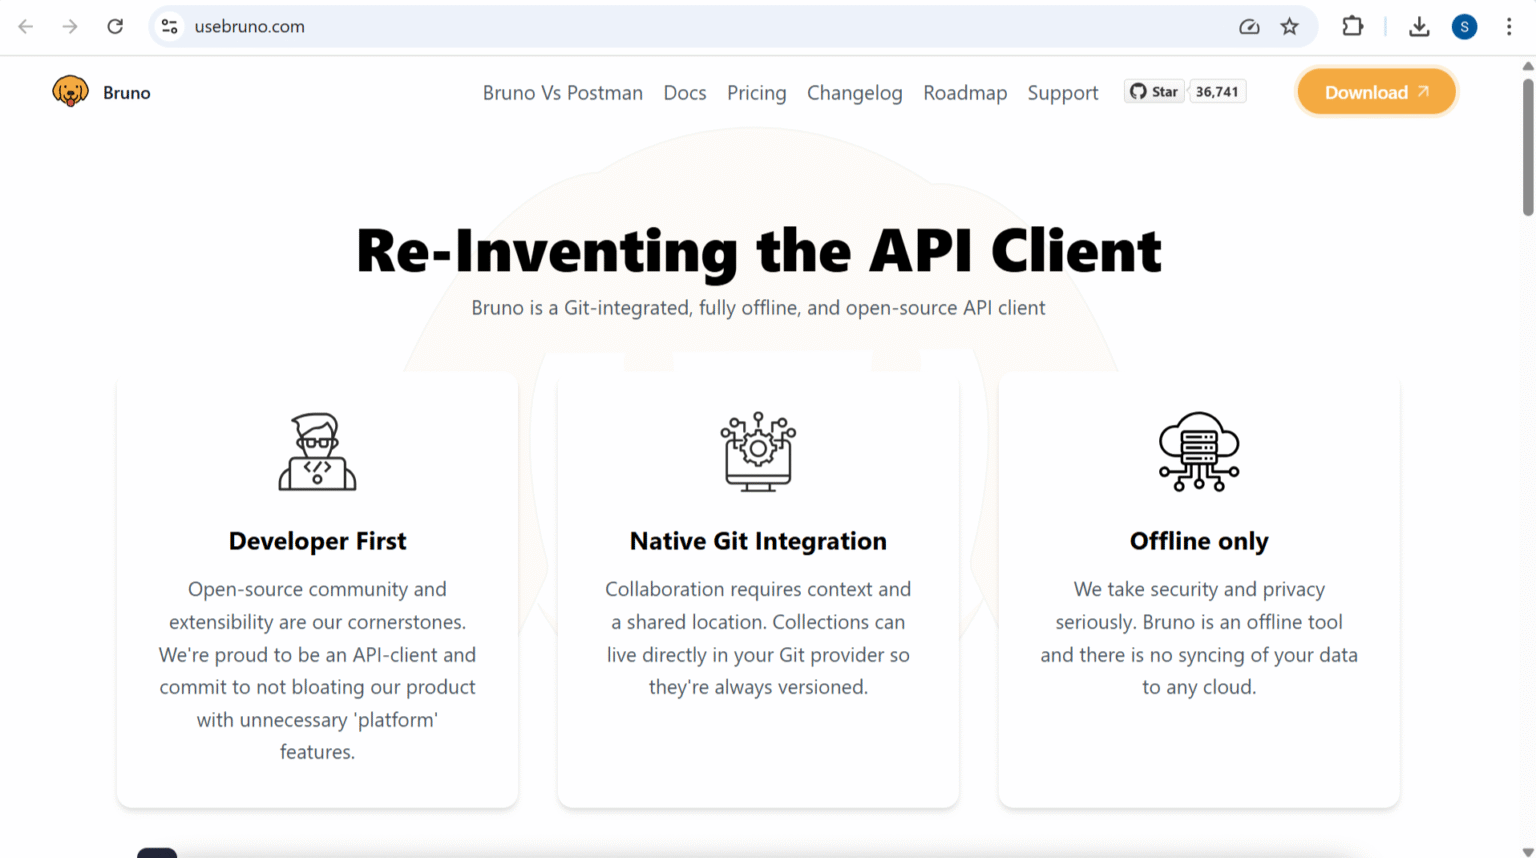
Task: Click the browser profile avatar
Action: [1464, 27]
